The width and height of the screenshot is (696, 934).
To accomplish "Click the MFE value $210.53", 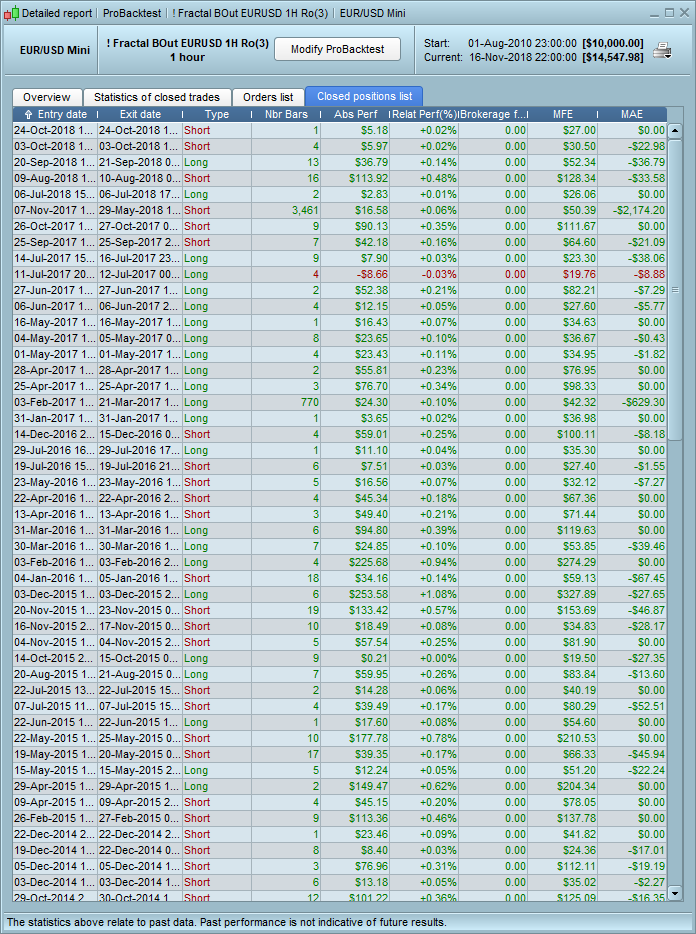I will pyautogui.click(x=576, y=739).
